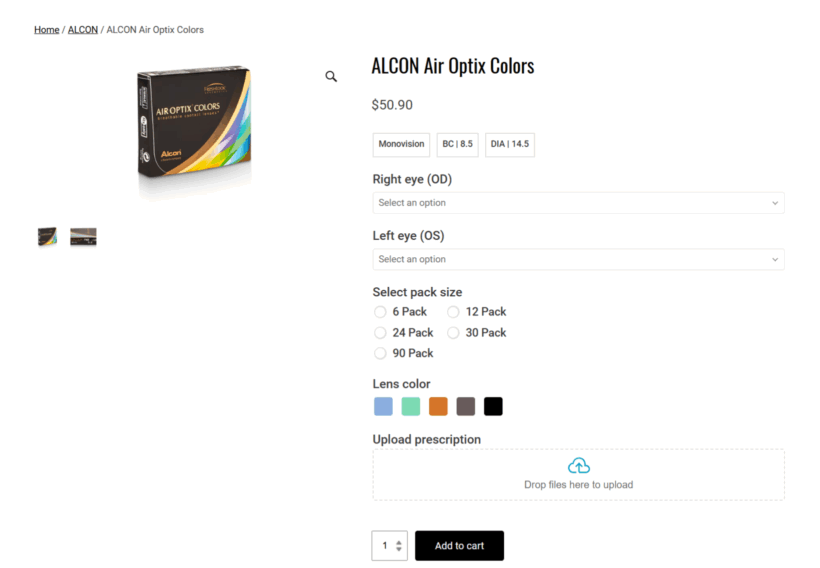The height and width of the screenshot is (568, 820).
Task: Click the cloud upload icon
Action: [x=578, y=466]
